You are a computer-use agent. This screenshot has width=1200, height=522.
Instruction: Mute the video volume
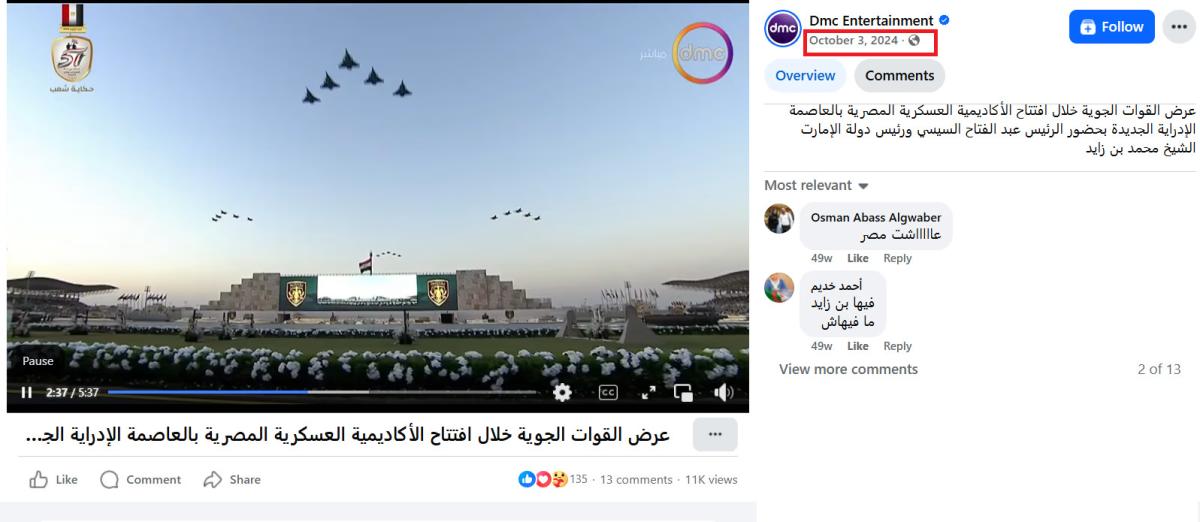[x=723, y=393]
